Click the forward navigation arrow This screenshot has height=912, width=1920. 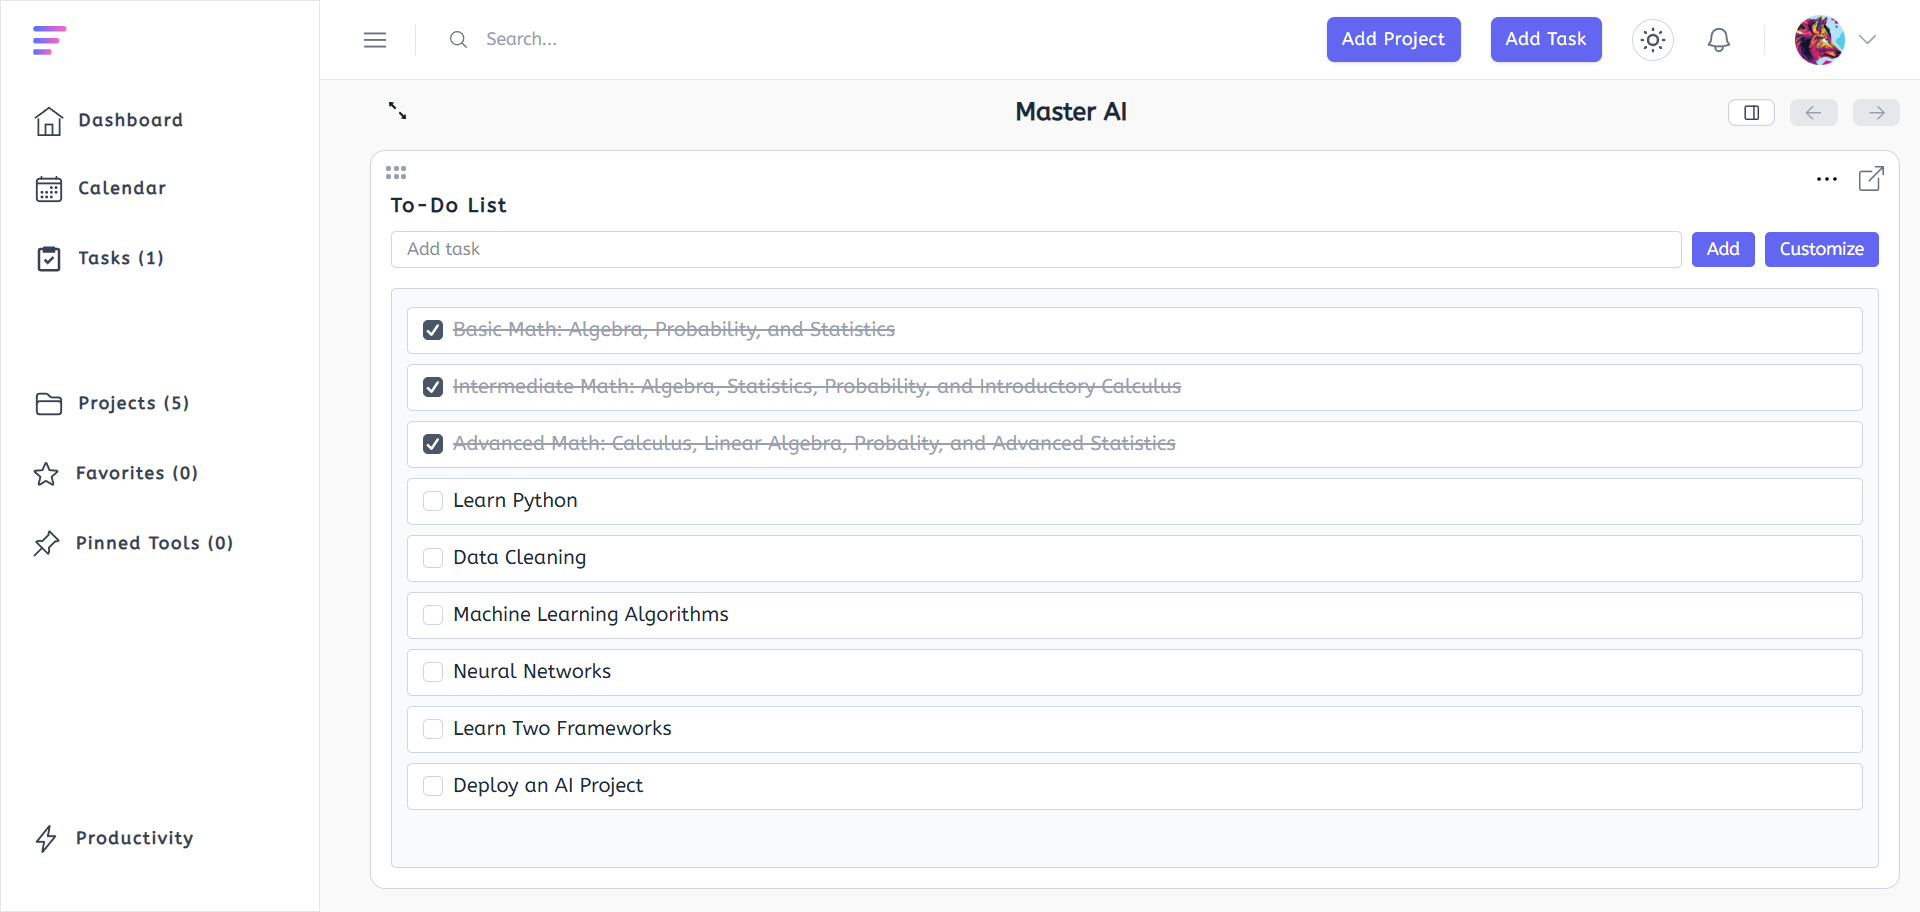[1876, 112]
